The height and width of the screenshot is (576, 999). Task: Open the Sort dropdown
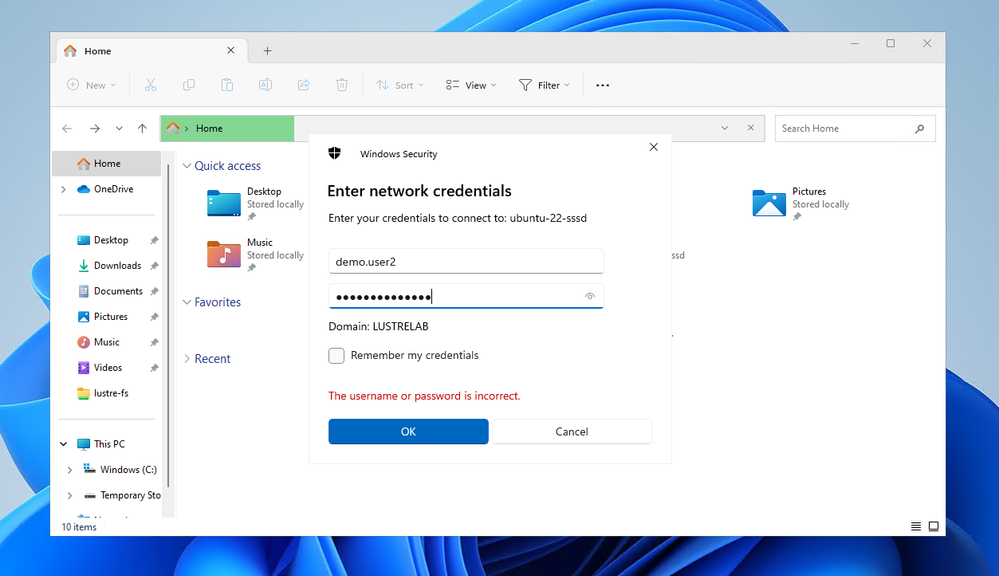pos(399,85)
